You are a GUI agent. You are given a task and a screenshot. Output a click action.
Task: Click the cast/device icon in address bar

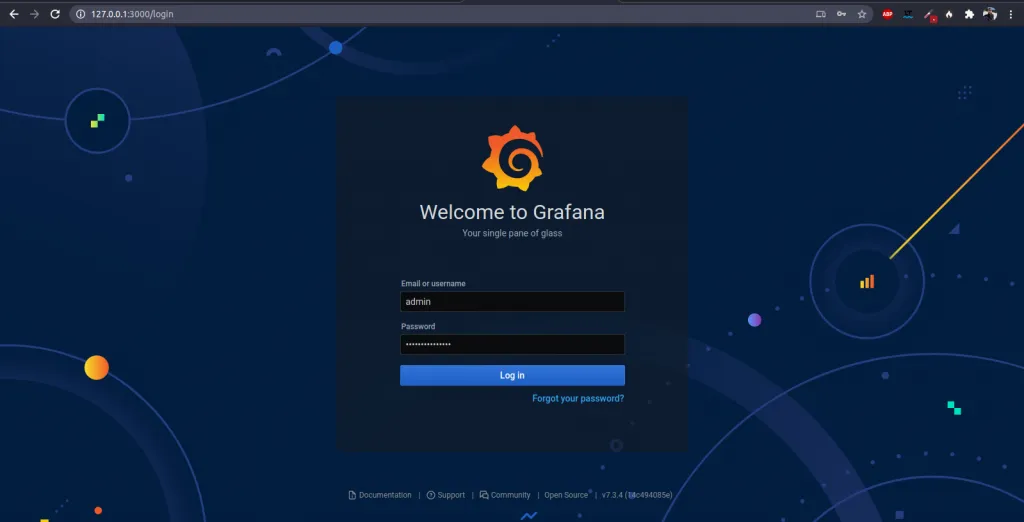tap(821, 14)
